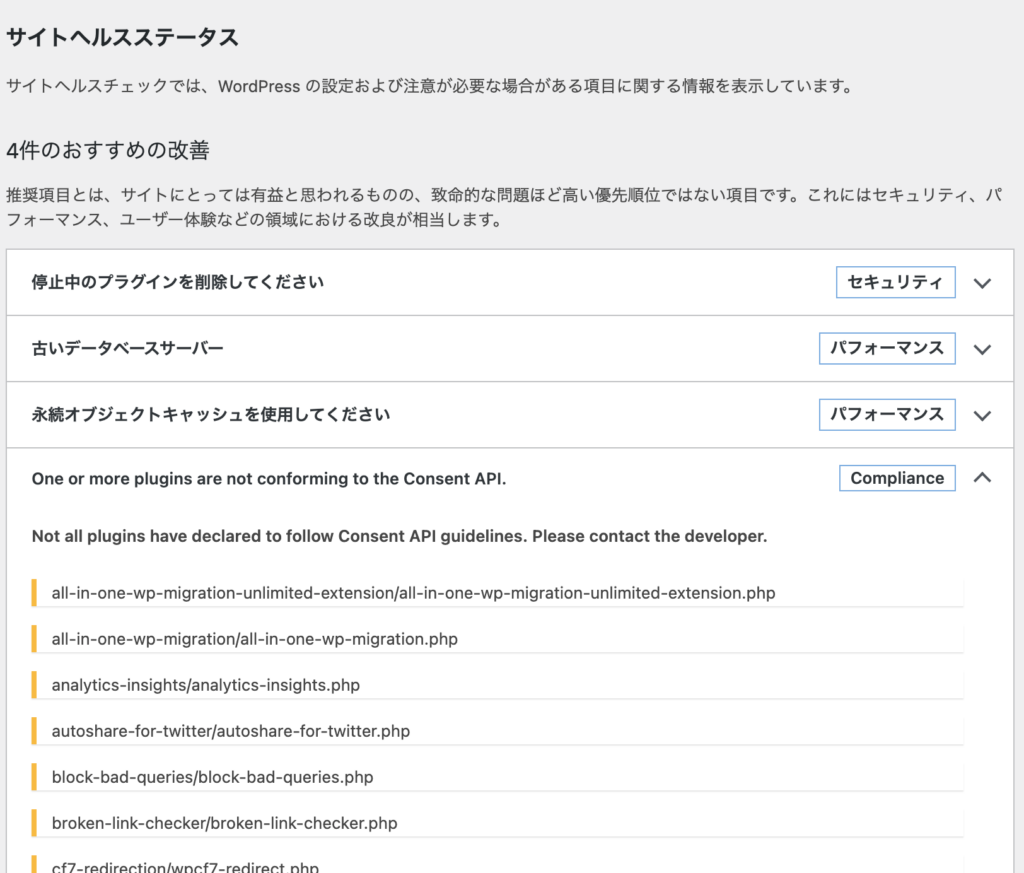Click the セキュリティ badge
The height and width of the screenshot is (873, 1024).
(895, 282)
